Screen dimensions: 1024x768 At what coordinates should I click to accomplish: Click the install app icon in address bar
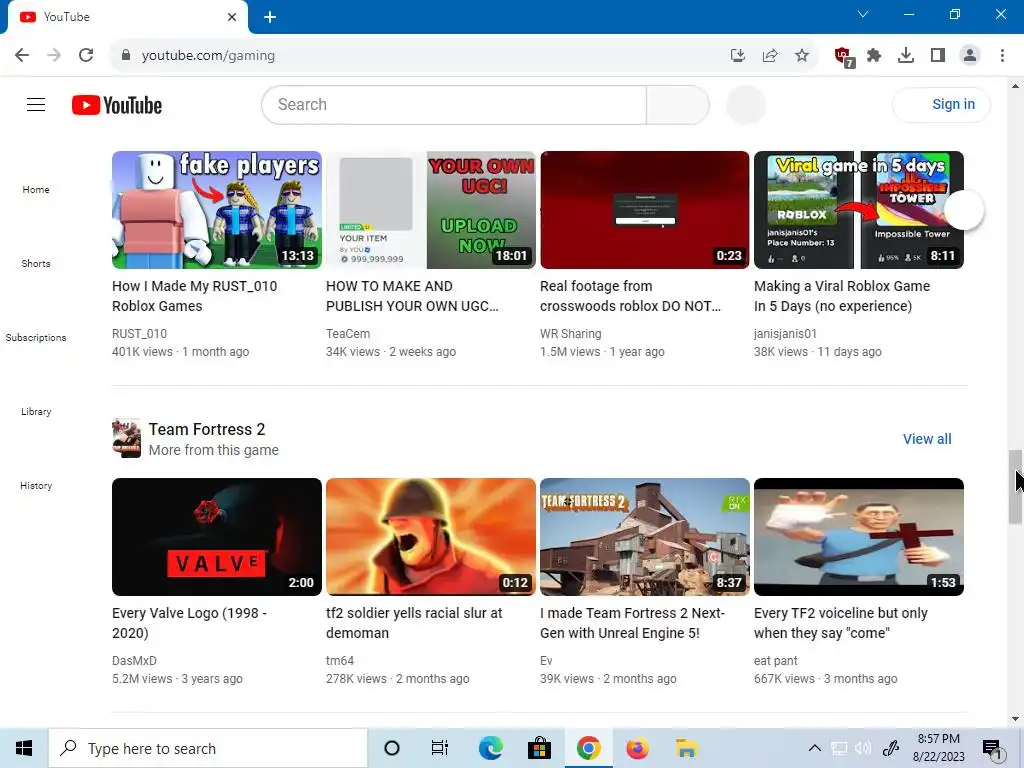click(x=738, y=56)
